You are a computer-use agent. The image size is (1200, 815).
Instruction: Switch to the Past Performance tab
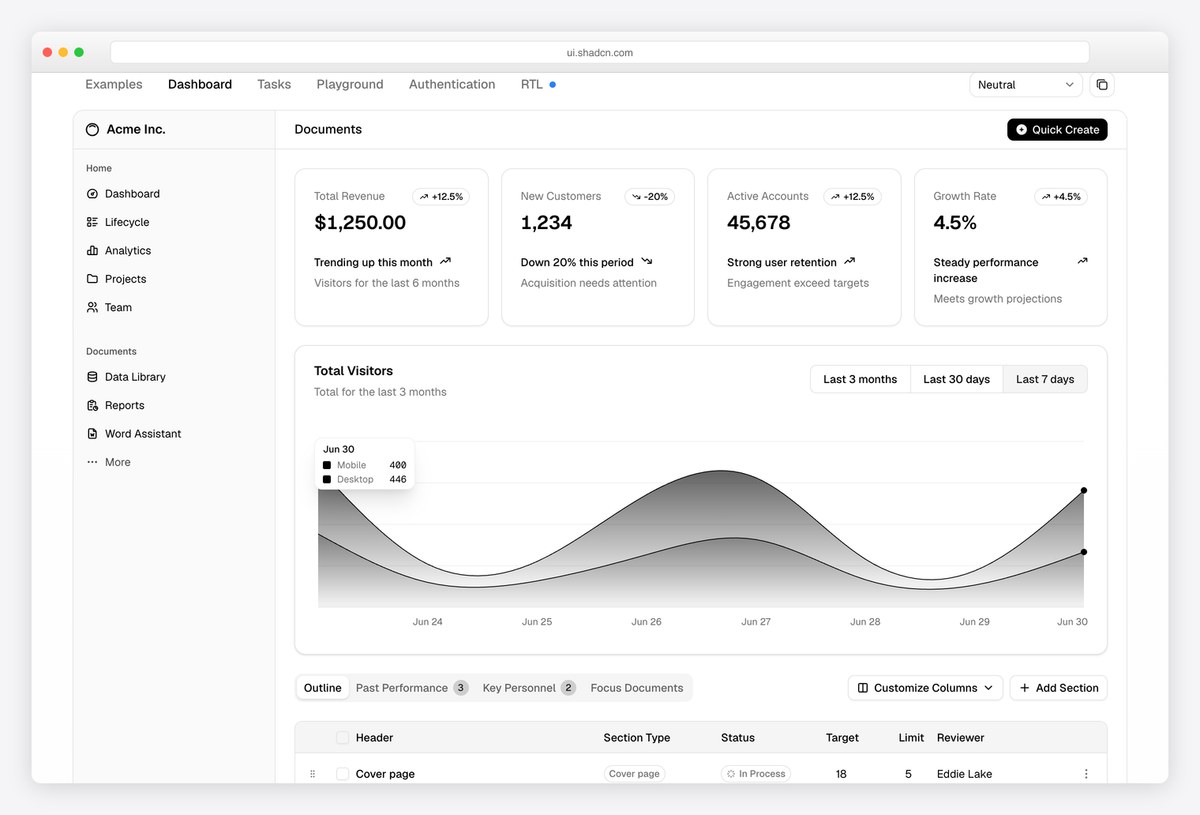[411, 688]
